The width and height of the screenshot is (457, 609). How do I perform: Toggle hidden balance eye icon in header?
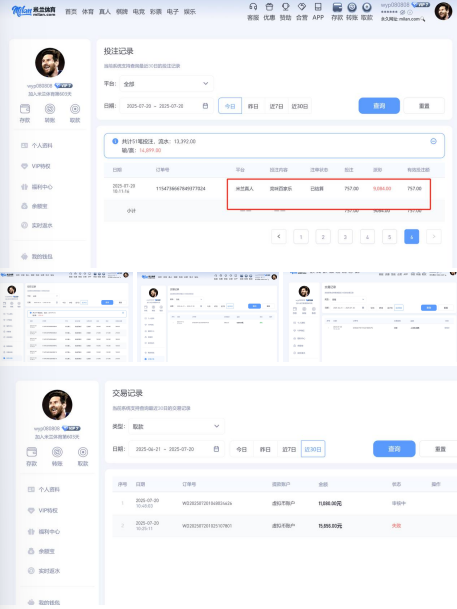[403, 12]
